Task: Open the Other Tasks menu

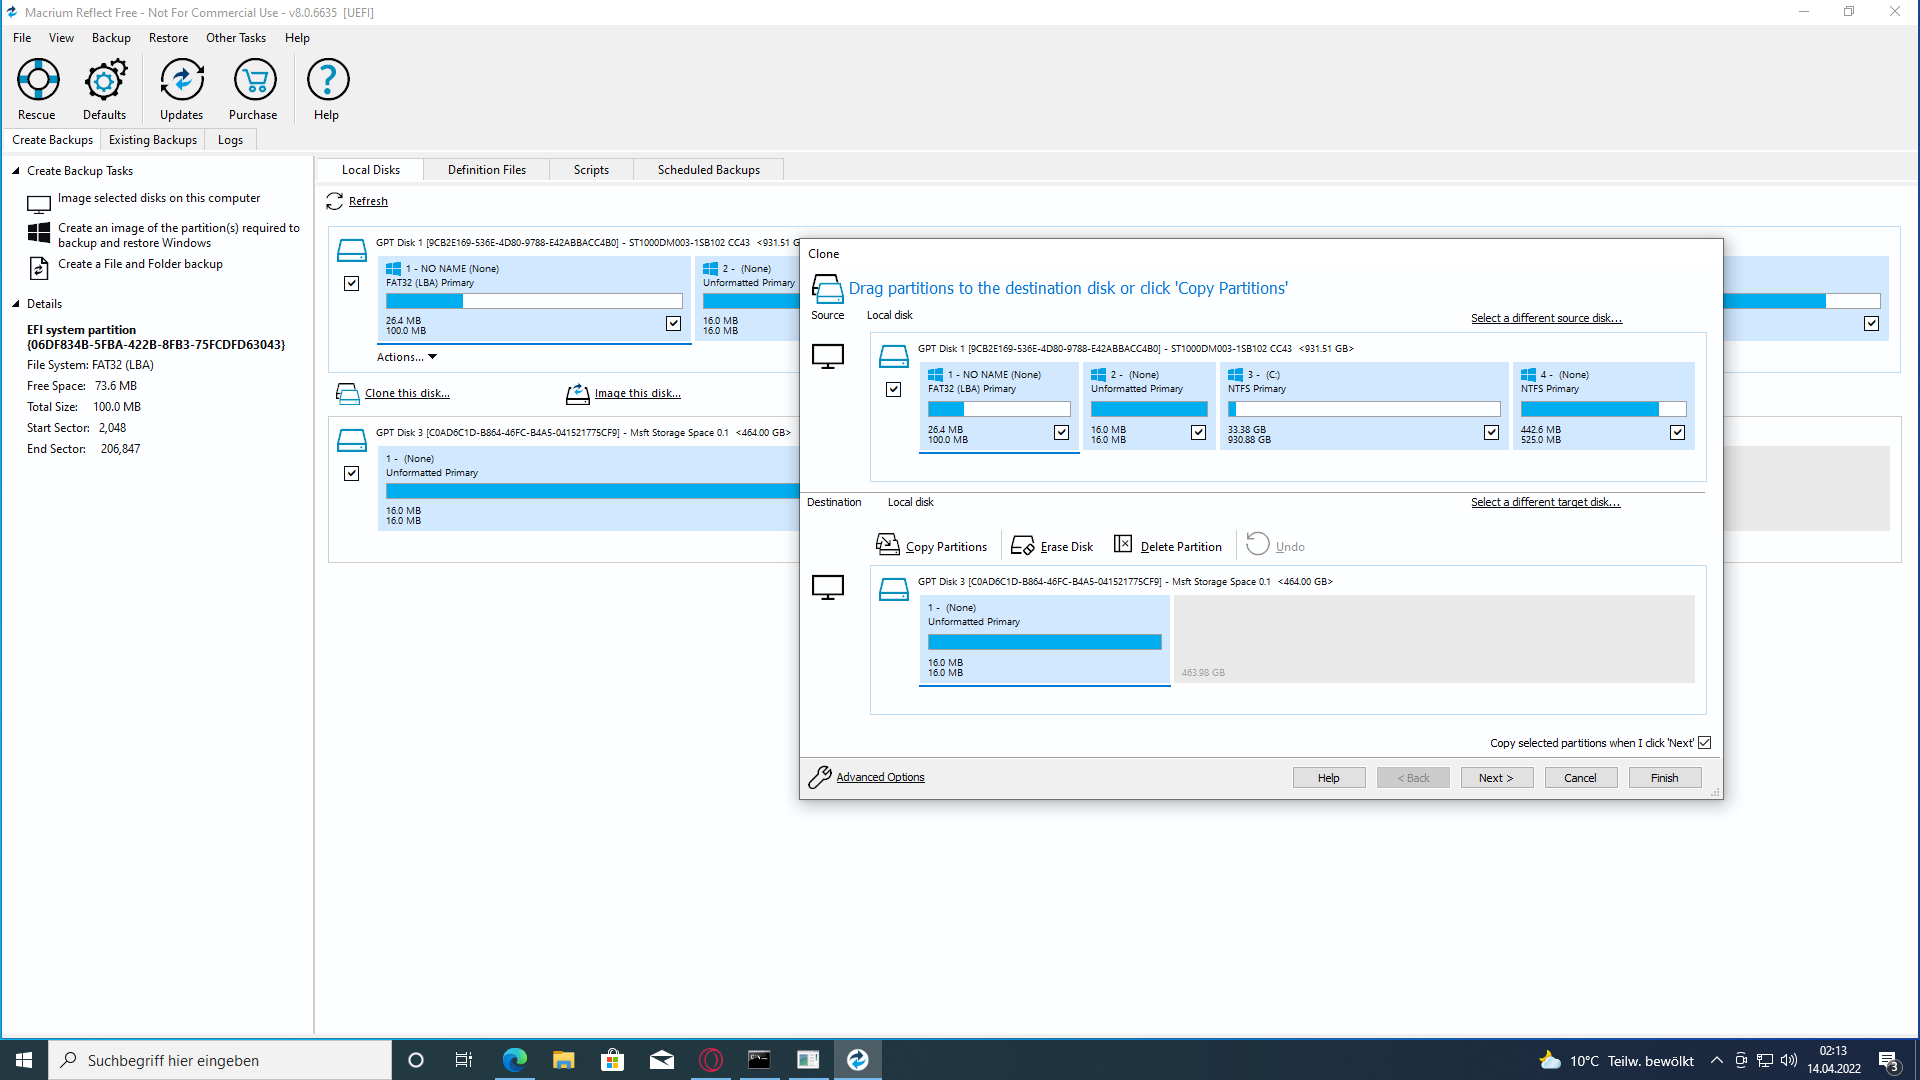Action: click(236, 38)
